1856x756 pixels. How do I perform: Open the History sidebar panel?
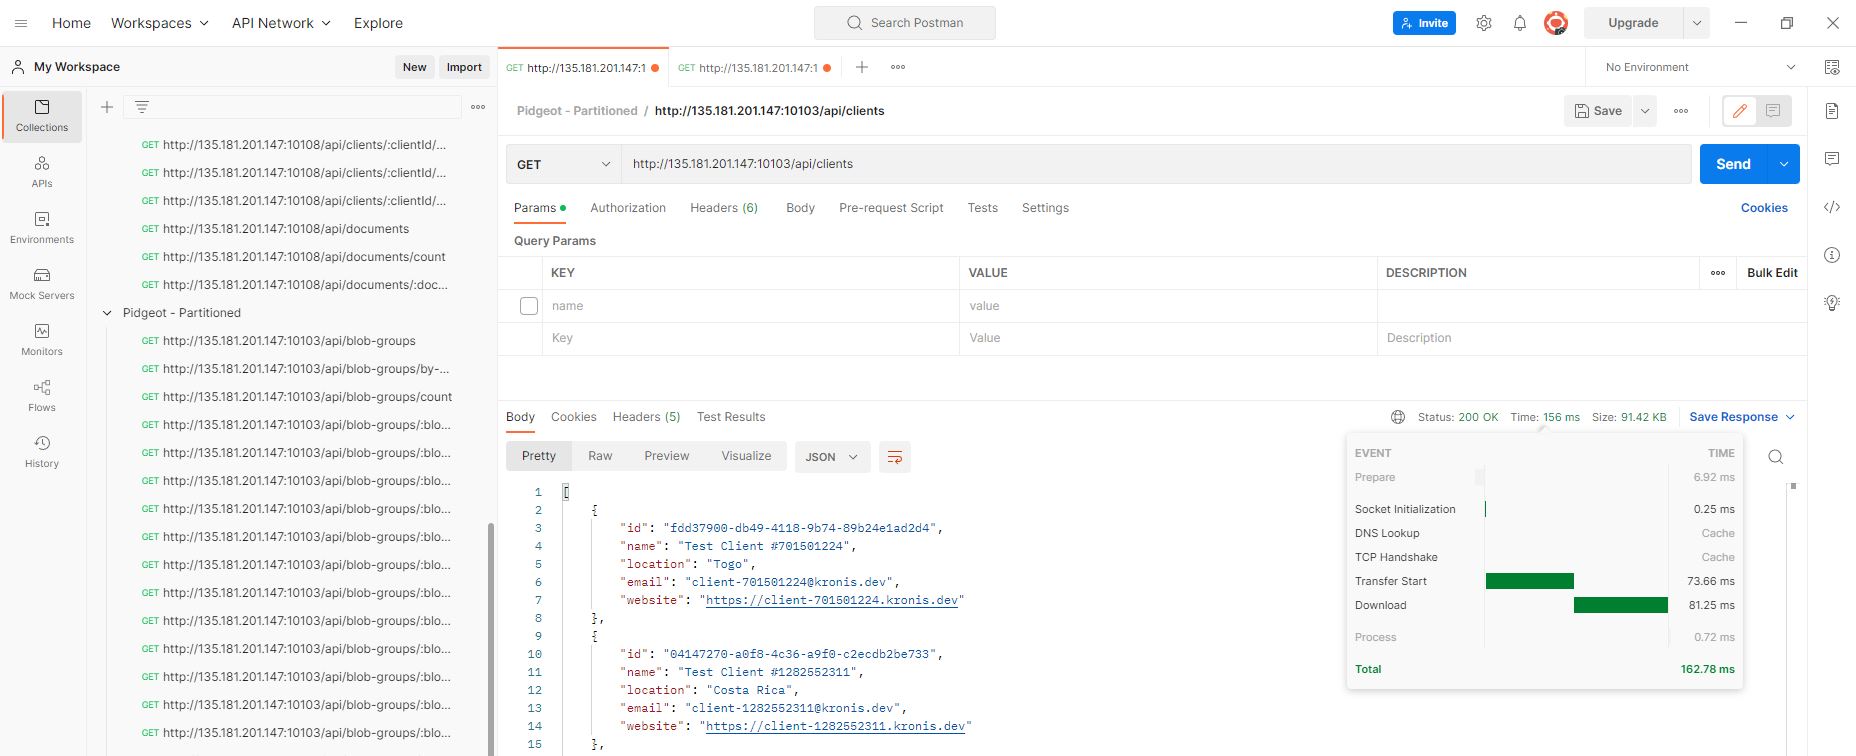click(42, 452)
